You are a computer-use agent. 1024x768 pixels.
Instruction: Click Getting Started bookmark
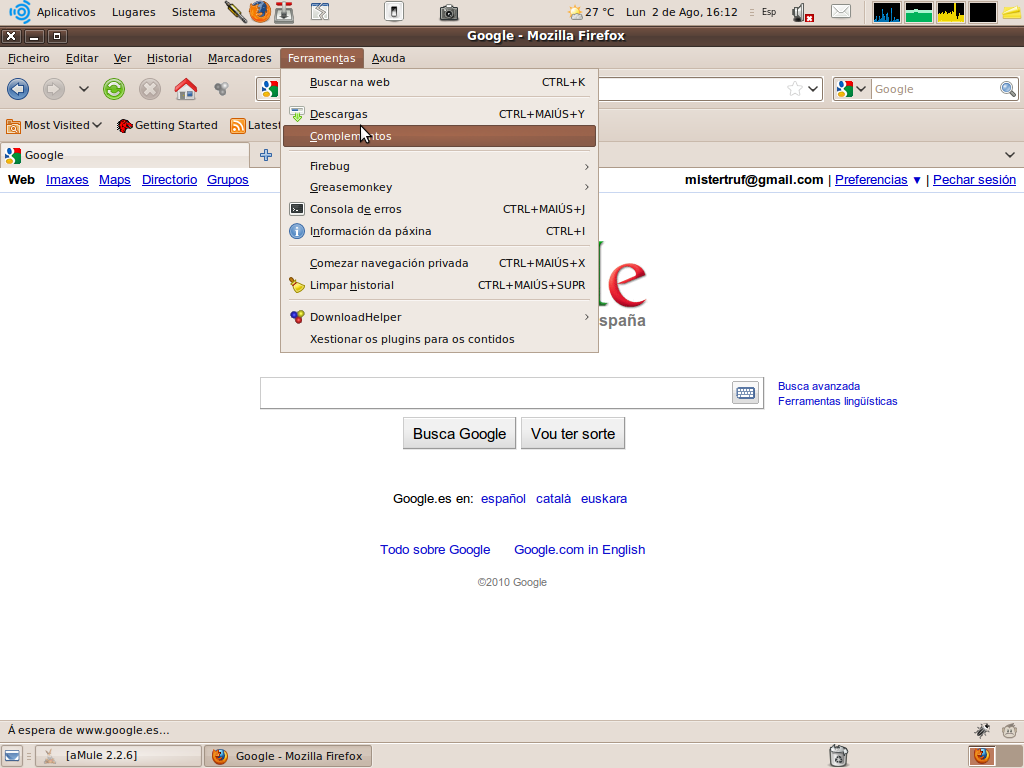[167, 125]
